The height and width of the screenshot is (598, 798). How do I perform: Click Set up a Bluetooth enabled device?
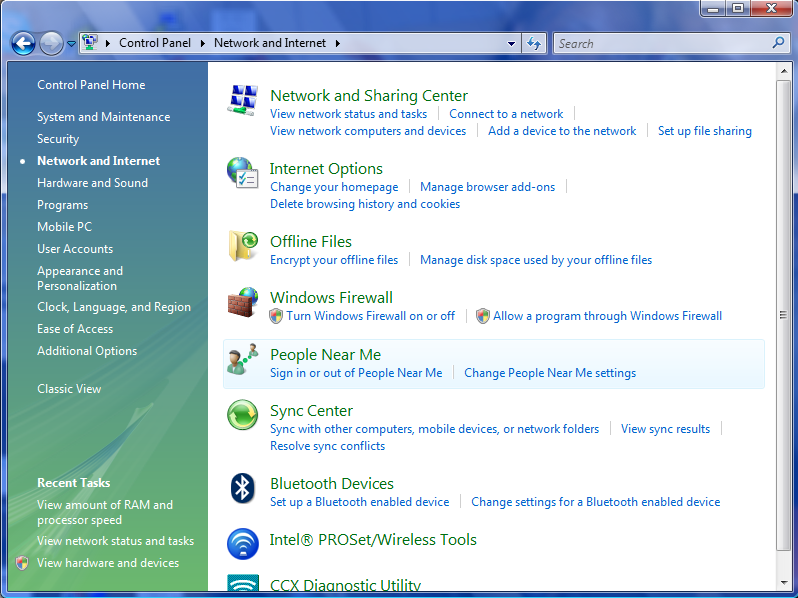click(359, 502)
